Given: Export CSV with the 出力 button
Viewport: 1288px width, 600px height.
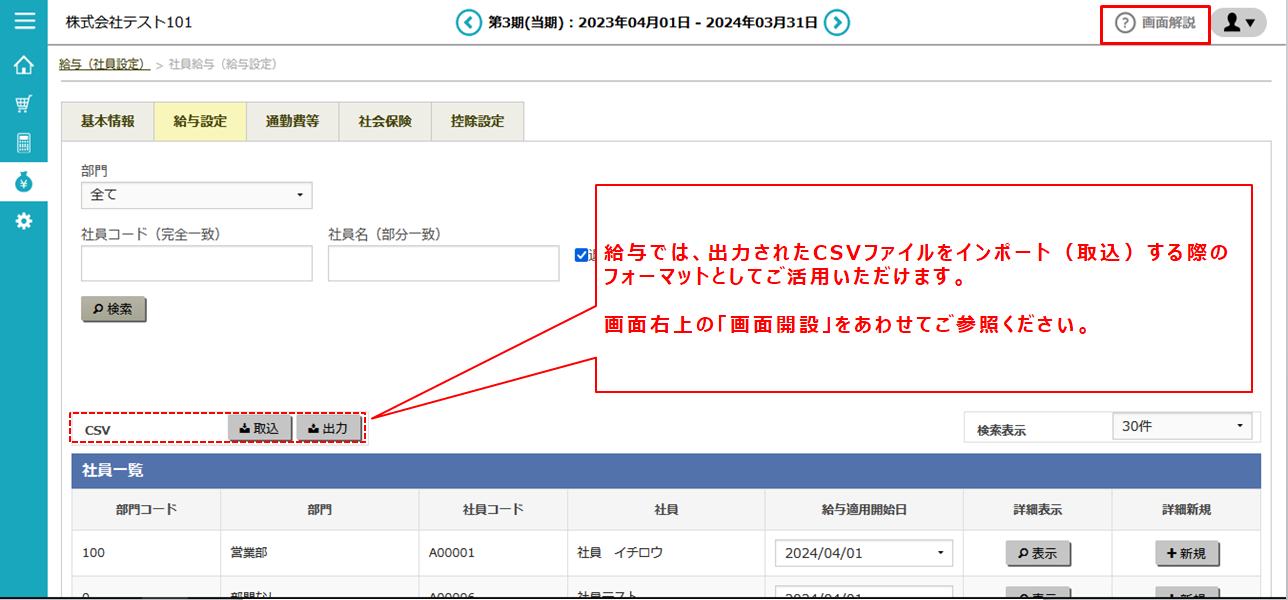Looking at the screenshot, I should click(x=330, y=427).
